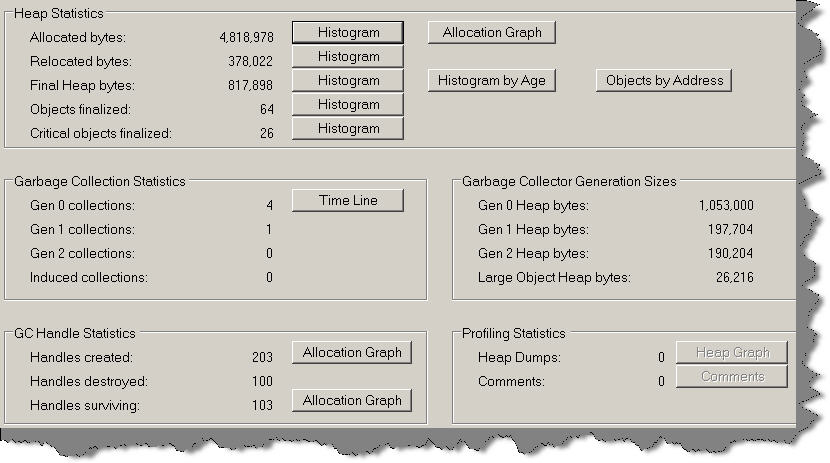The height and width of the screenshot is (463, 830).
Task: Open Histogram for Allocated bytes
Action: 348,32
